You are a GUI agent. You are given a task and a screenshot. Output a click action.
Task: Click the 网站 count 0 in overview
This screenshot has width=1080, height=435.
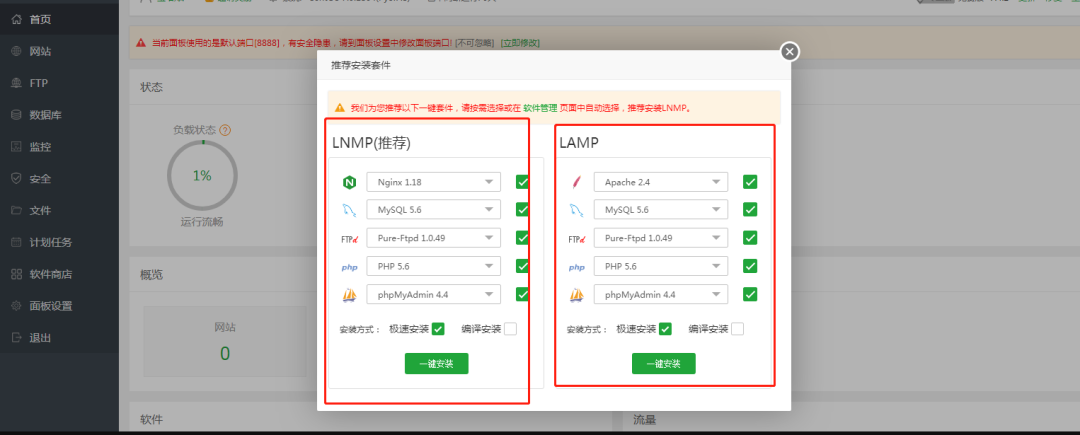pos(225,354)
